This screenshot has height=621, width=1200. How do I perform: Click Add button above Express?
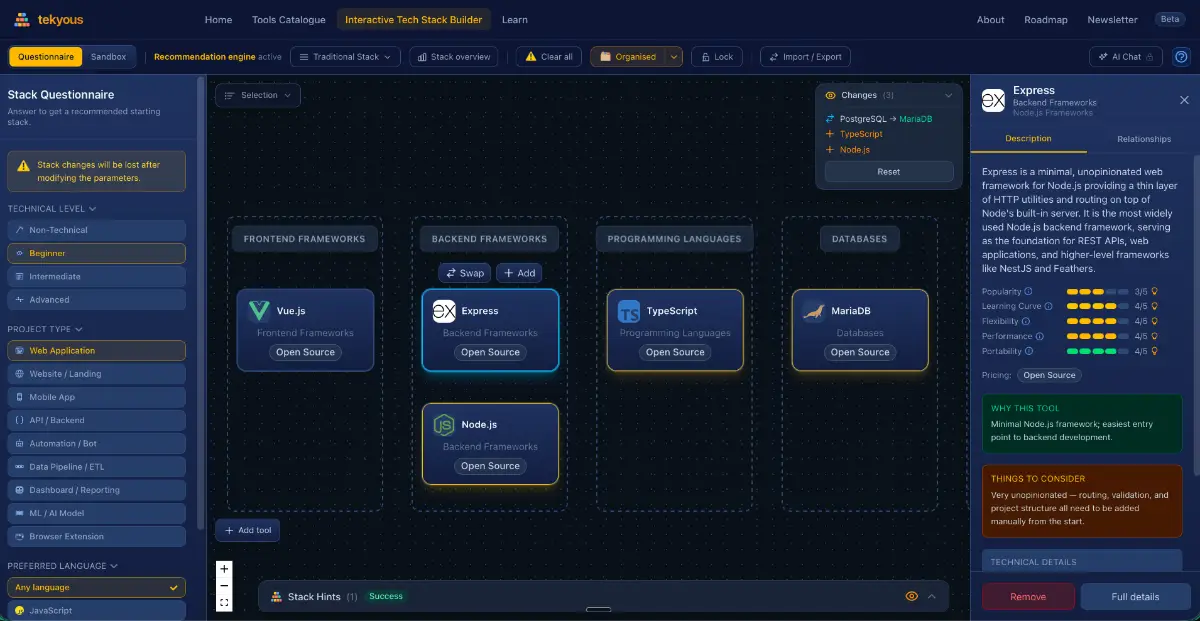(x=519, y=273)
